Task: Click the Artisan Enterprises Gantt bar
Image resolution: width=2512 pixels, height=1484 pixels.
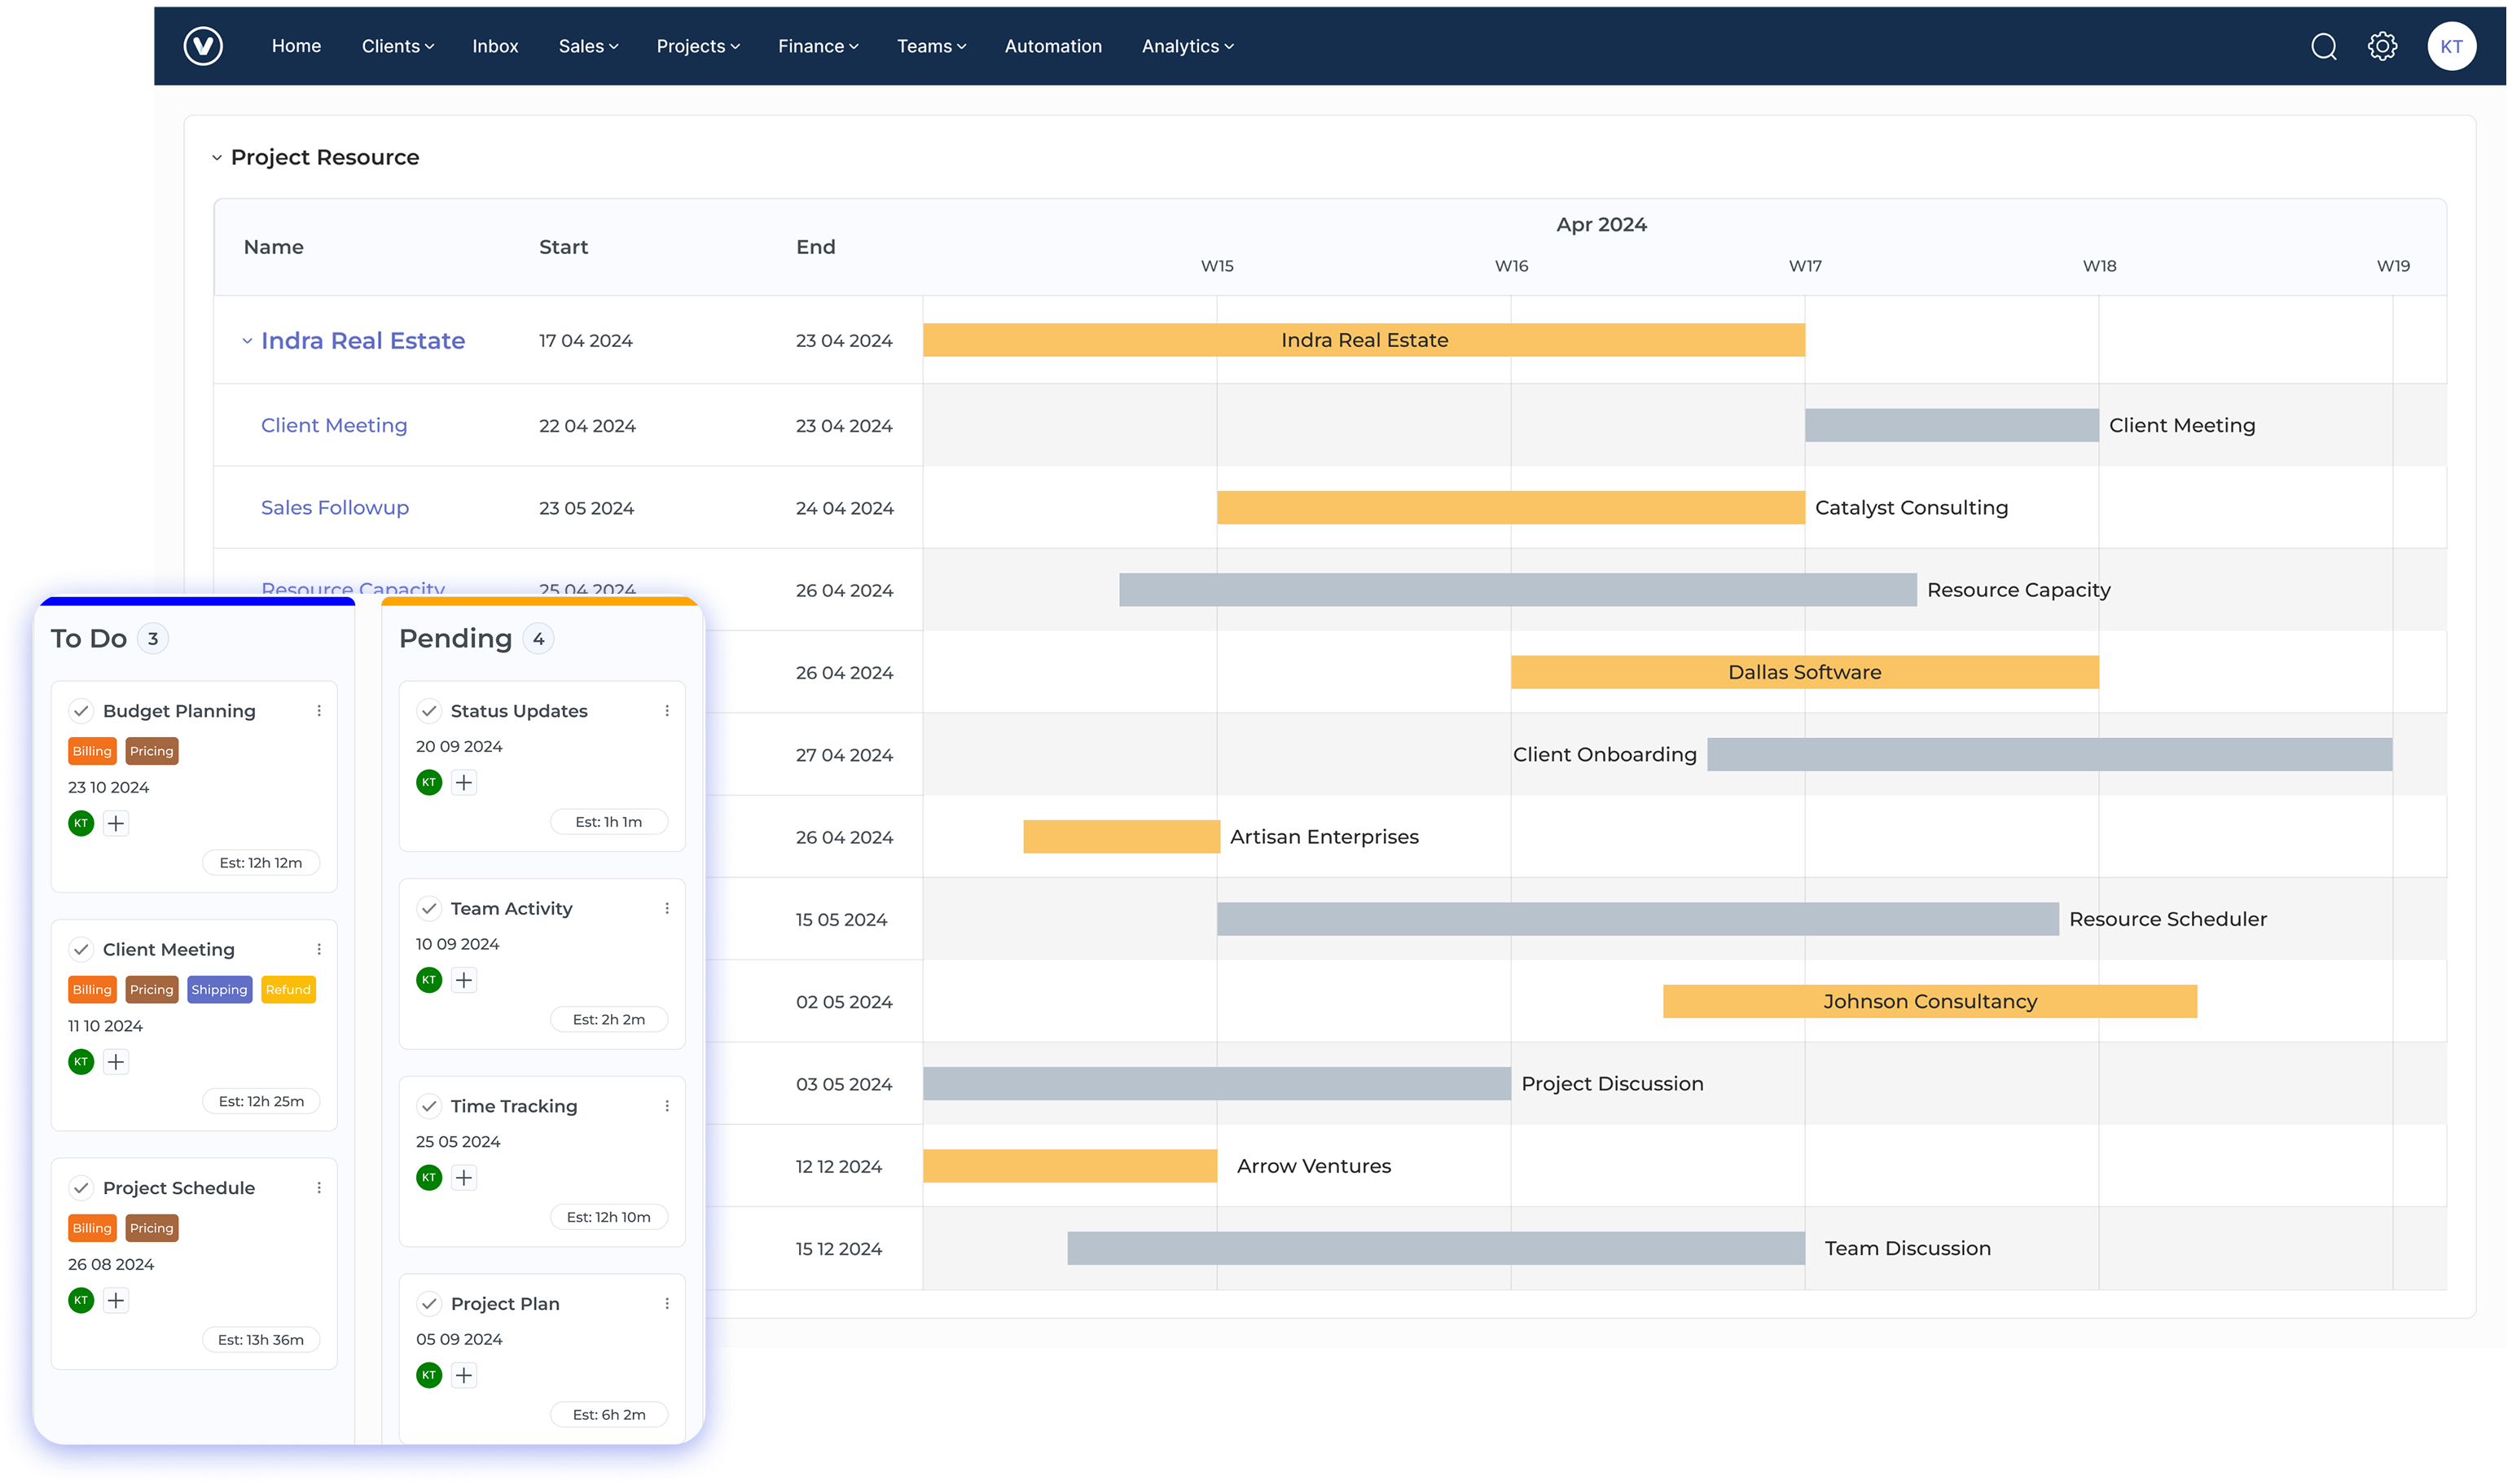Action: (x=1121, y=837)
